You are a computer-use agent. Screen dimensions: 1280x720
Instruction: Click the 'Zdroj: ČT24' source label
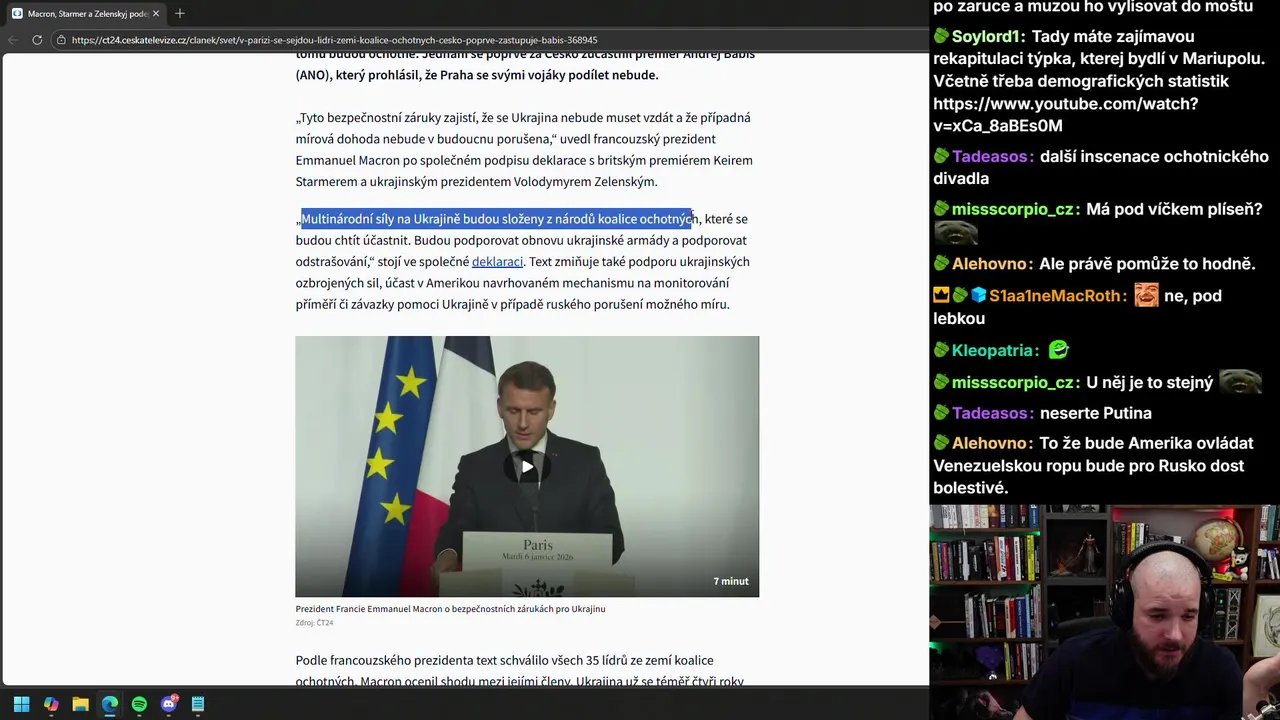314,623
